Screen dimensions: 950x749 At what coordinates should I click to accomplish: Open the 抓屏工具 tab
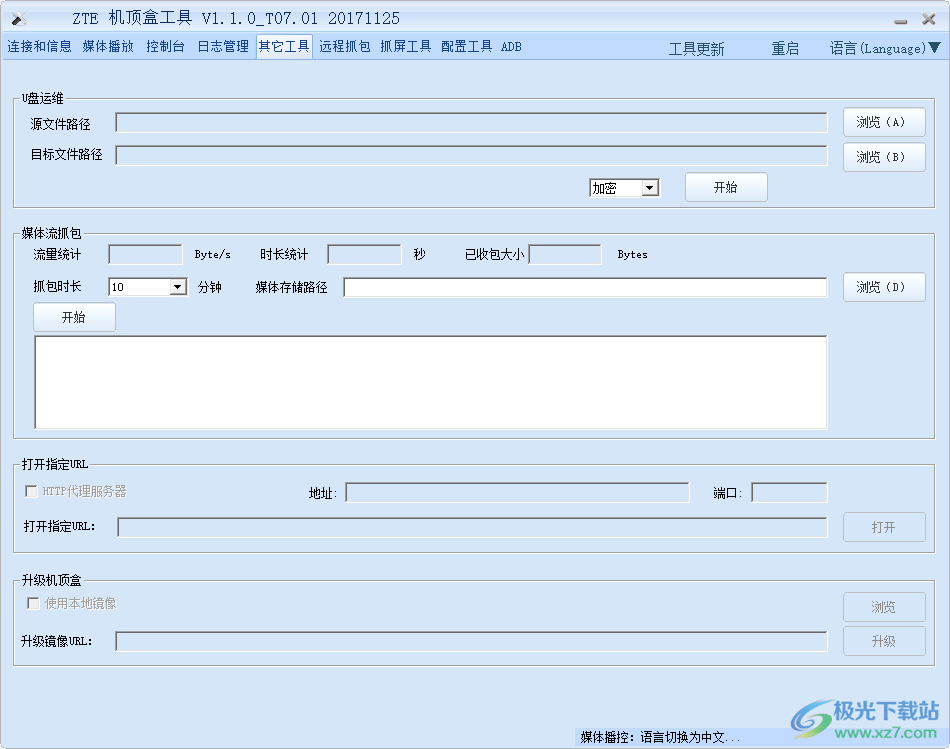coord(406,47)
